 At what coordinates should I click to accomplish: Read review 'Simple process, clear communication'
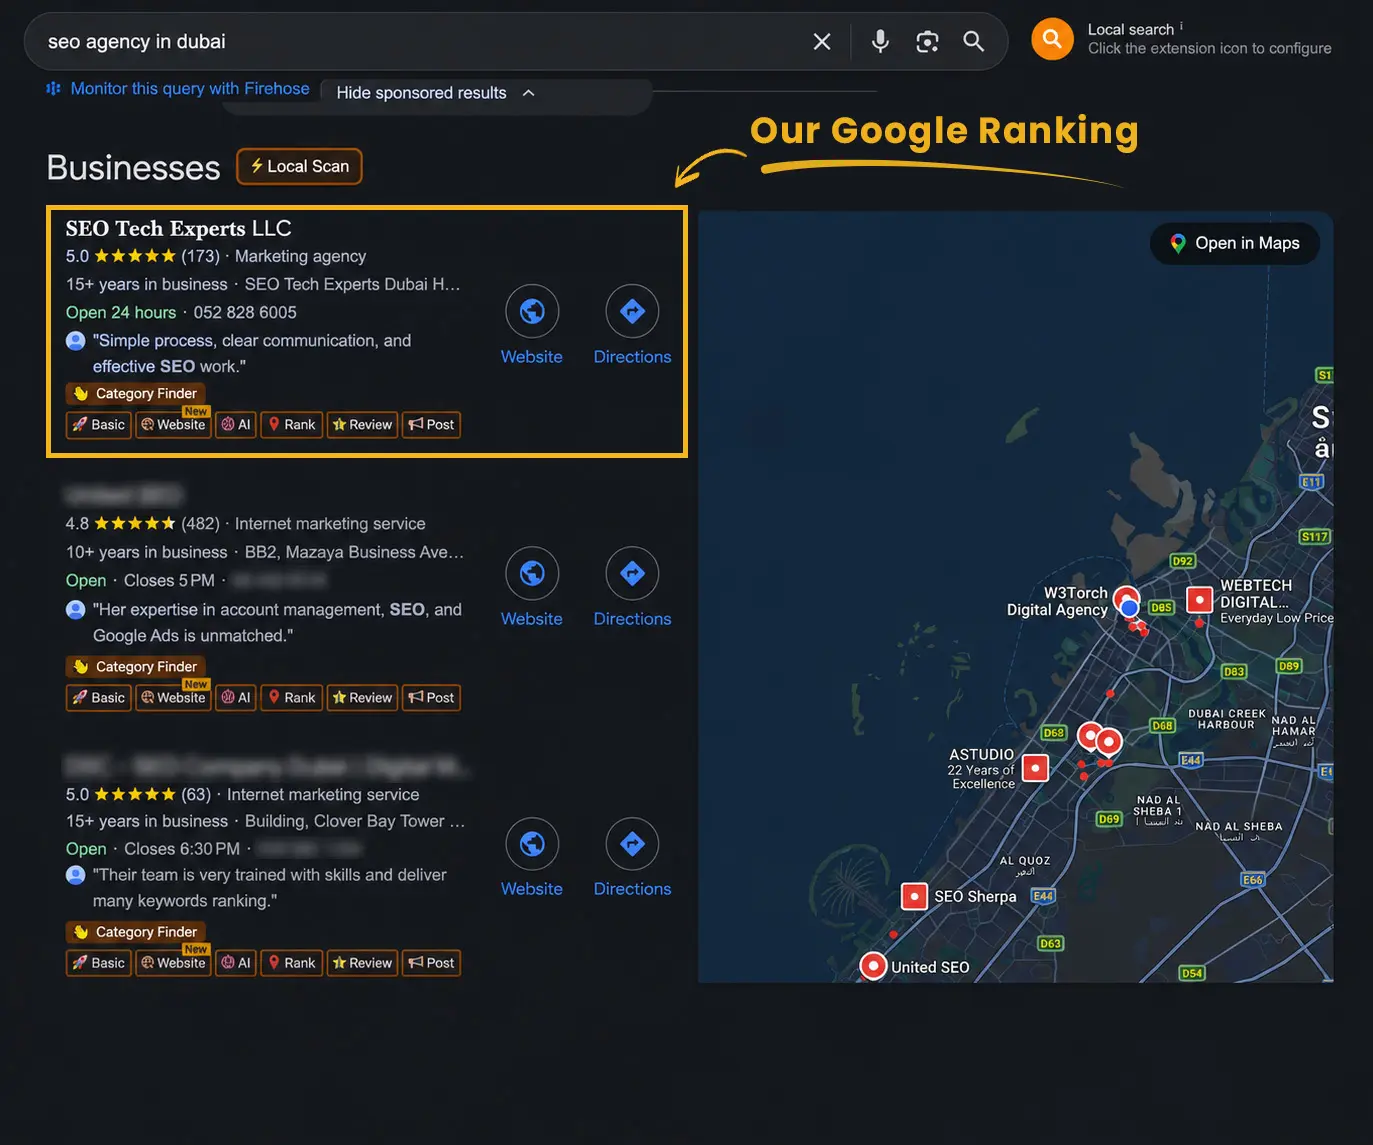pos(252,353)
